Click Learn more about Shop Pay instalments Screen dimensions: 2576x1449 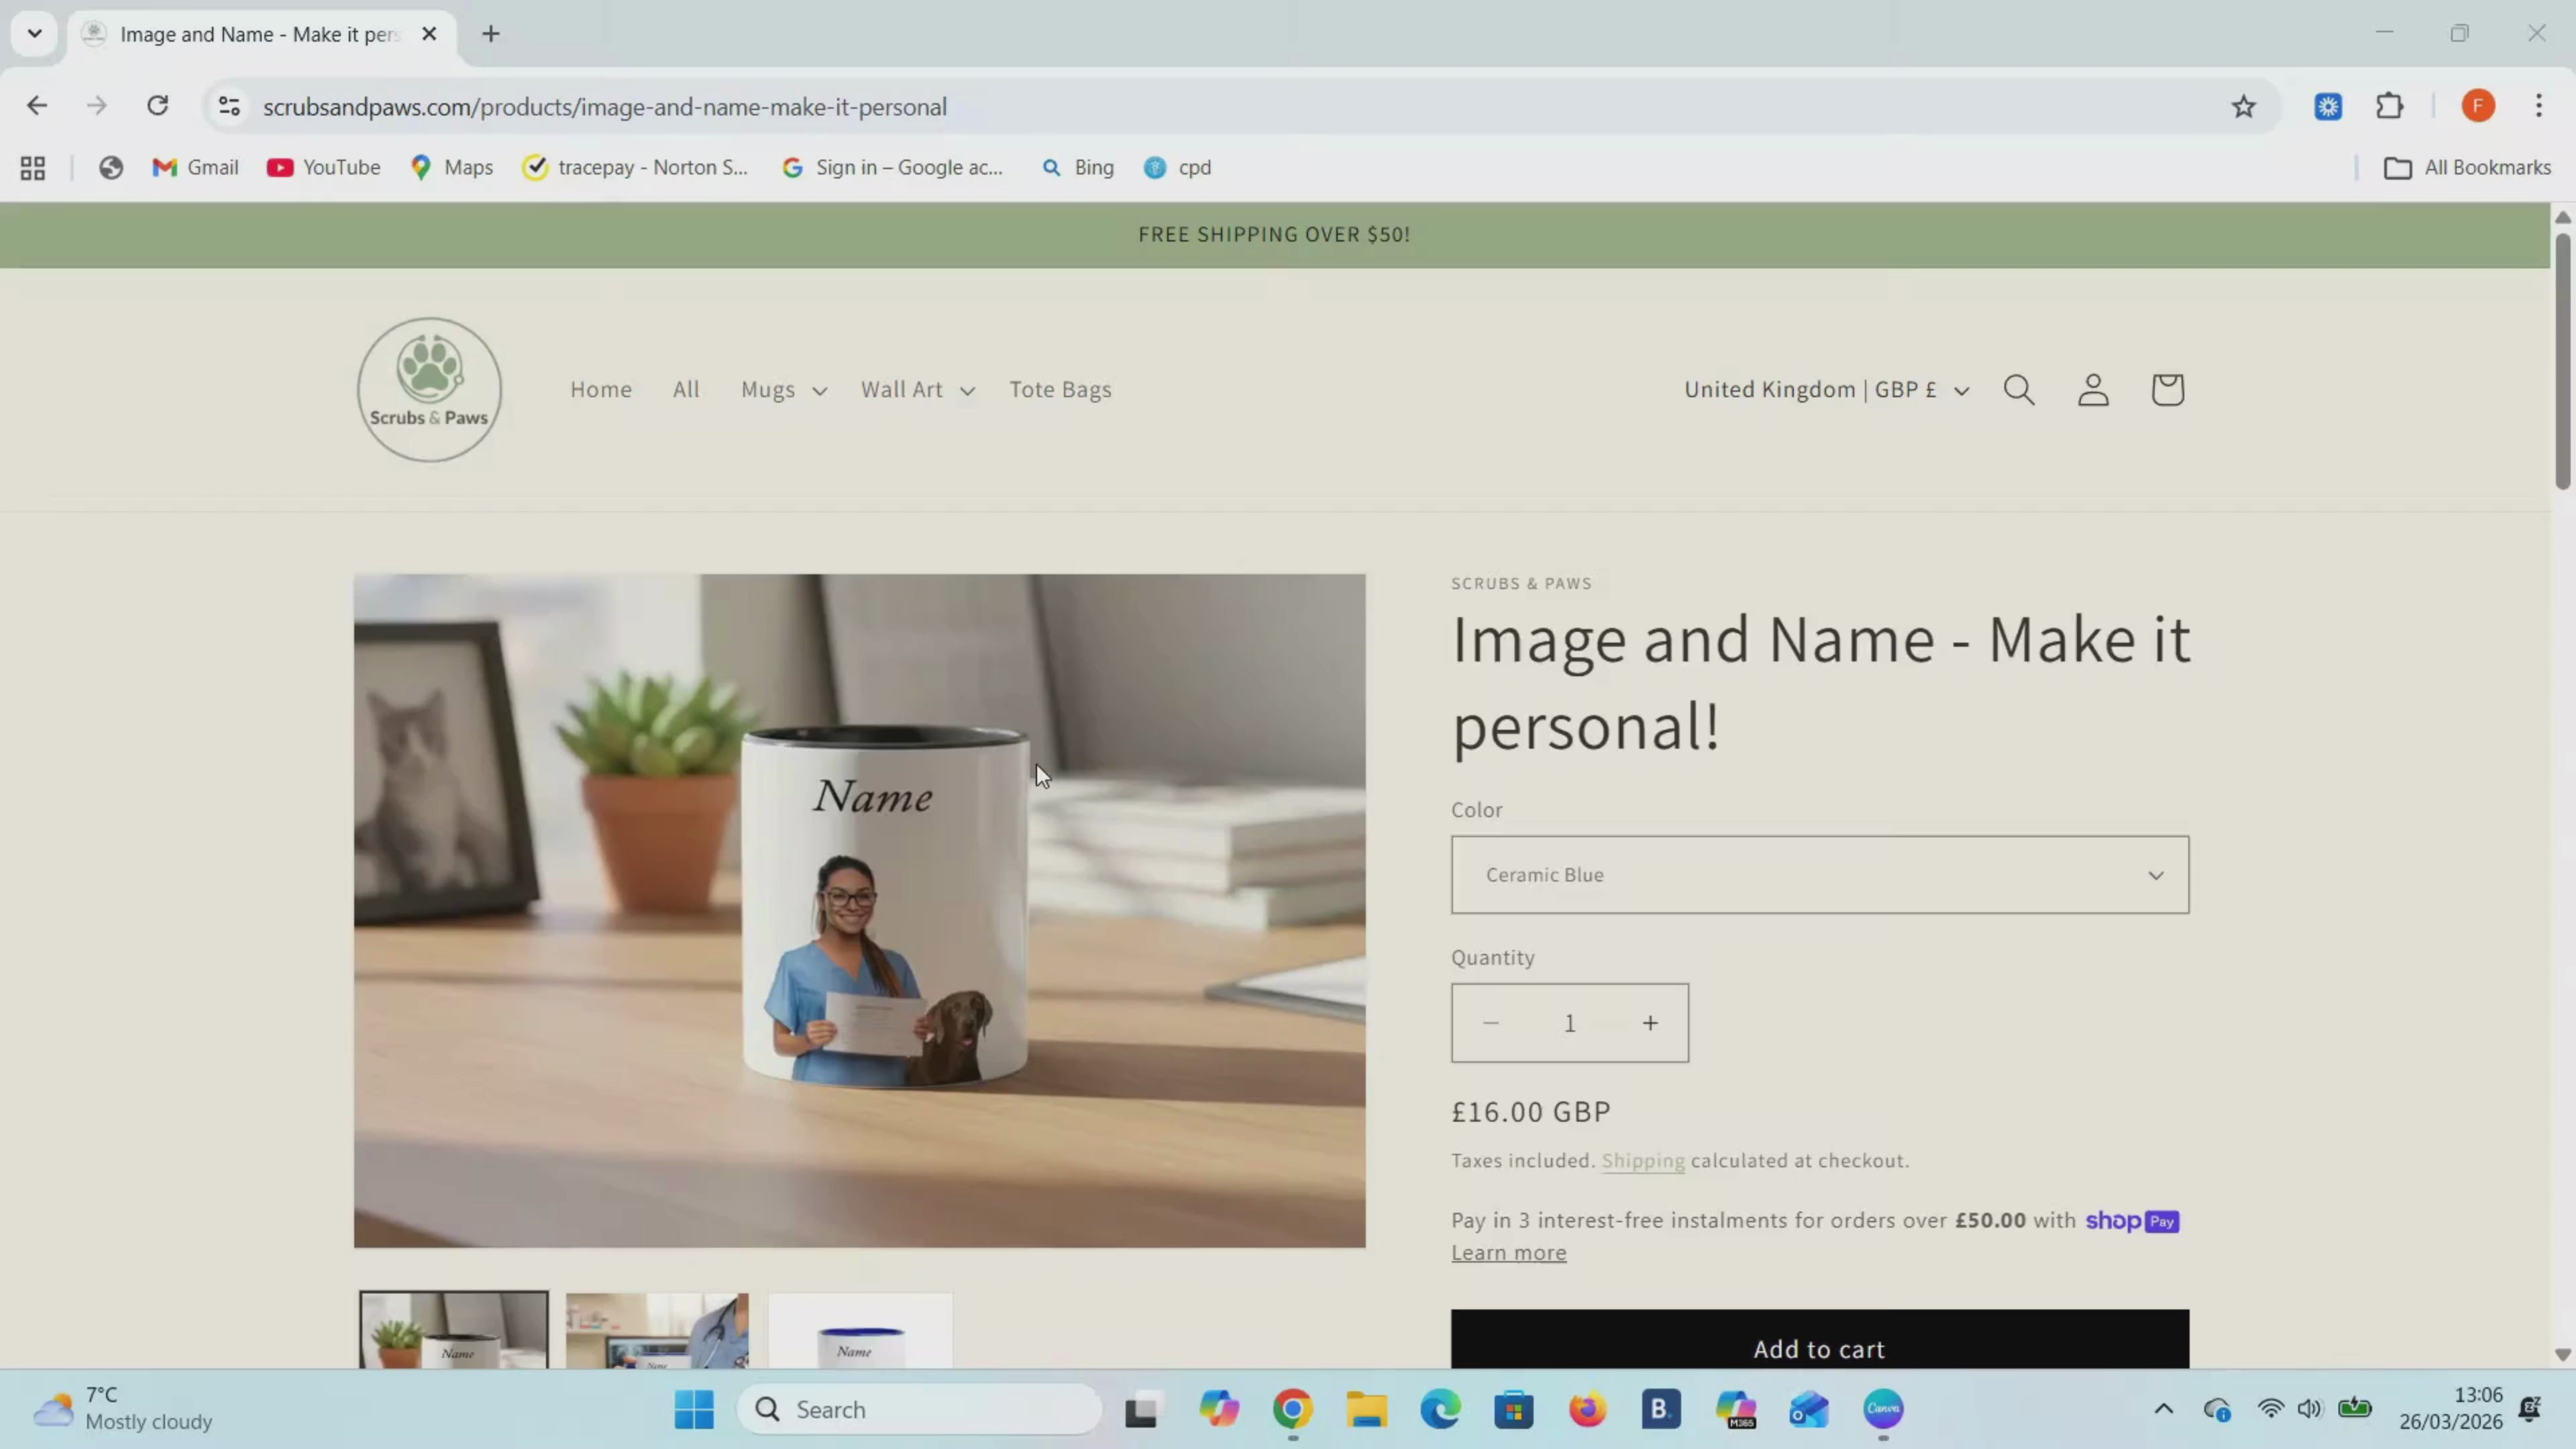(x=1509, y=1253)
